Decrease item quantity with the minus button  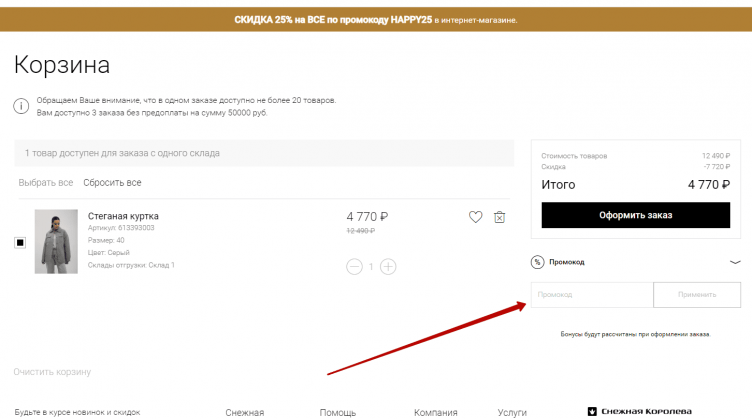click(x=355, y=267)
